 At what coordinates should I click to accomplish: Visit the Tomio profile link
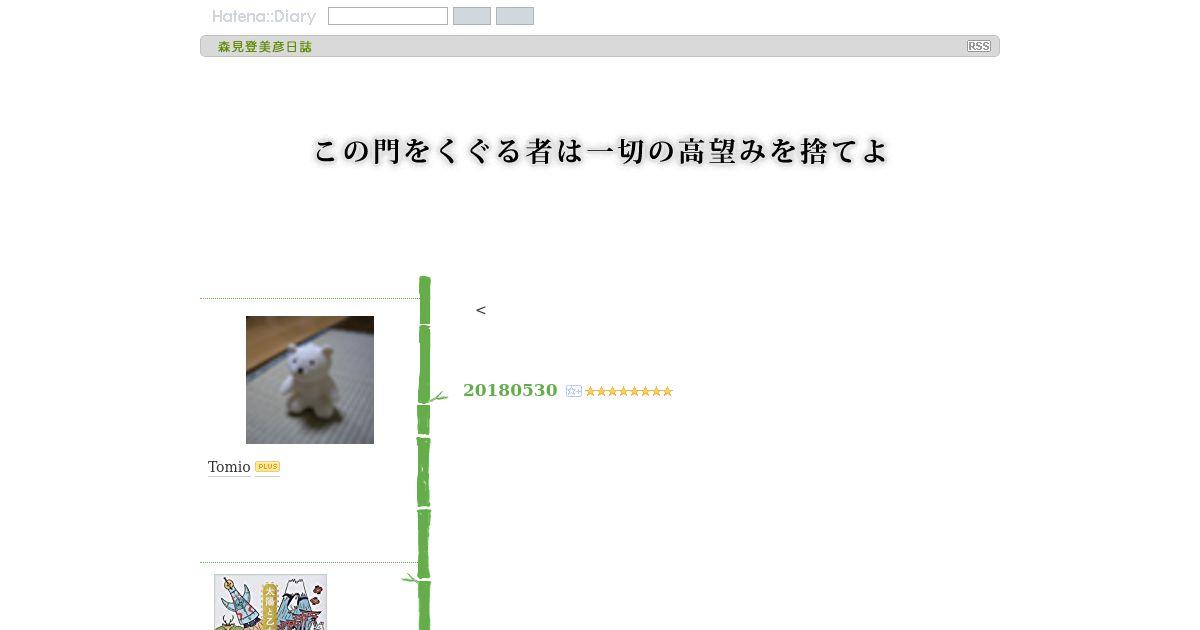[229, 467]
